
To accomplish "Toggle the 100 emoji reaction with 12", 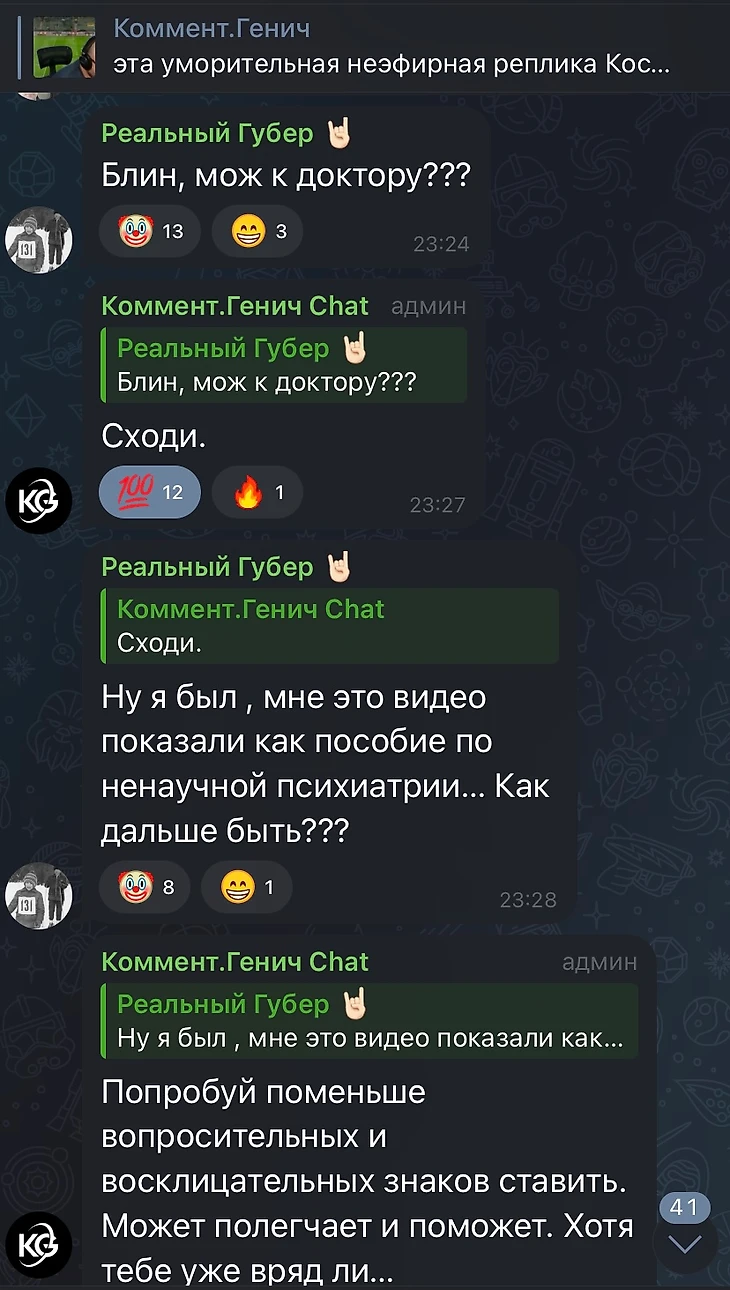I will (x=150, y=492).
